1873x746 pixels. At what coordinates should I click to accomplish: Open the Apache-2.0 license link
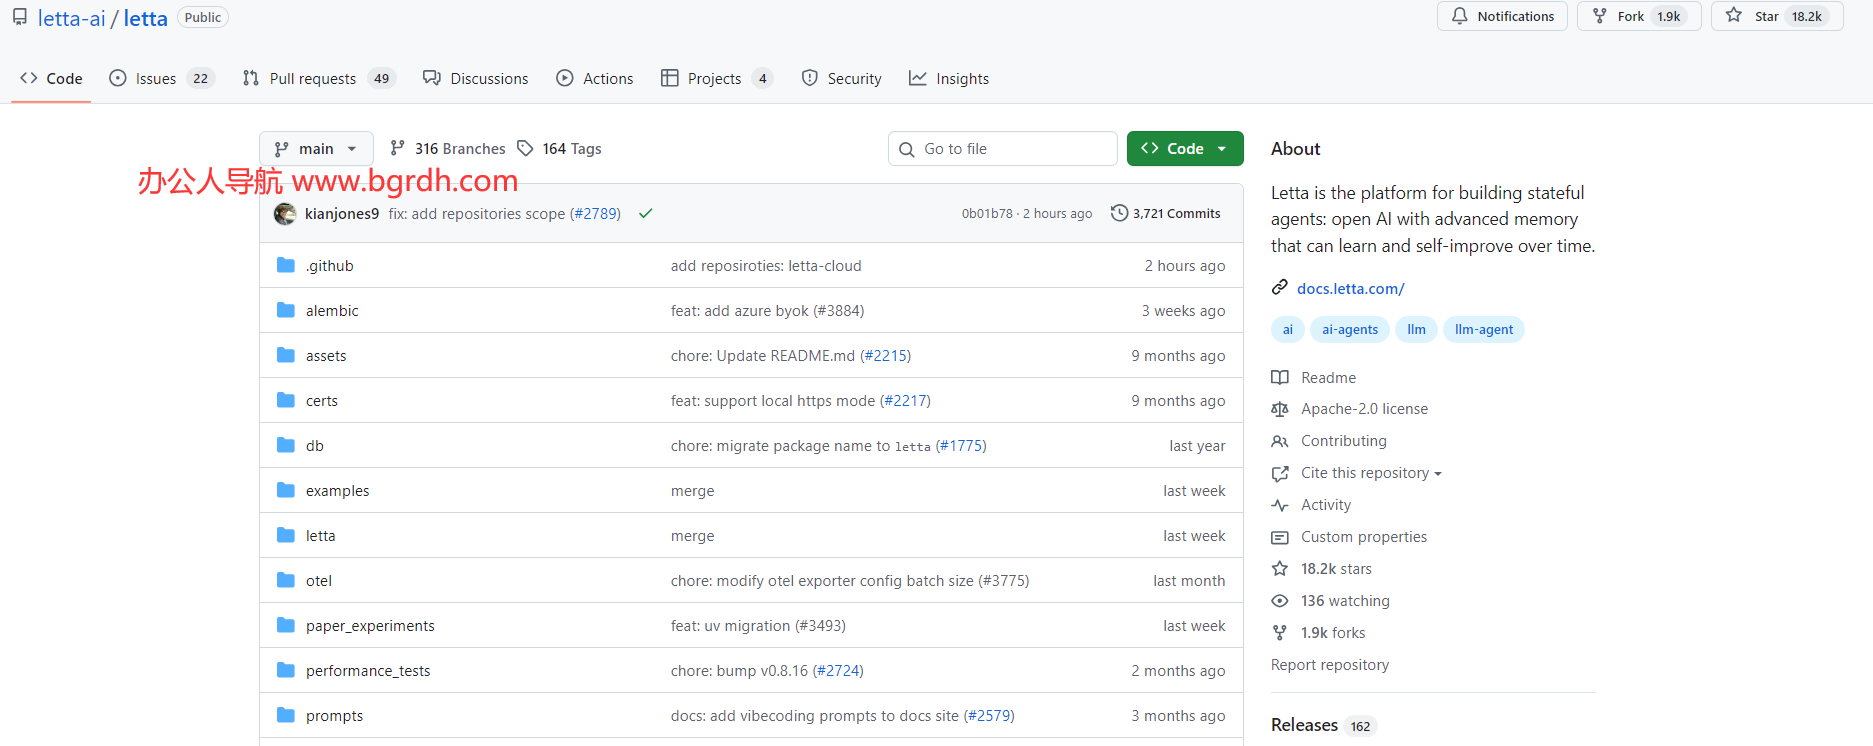click(1364, 409)
